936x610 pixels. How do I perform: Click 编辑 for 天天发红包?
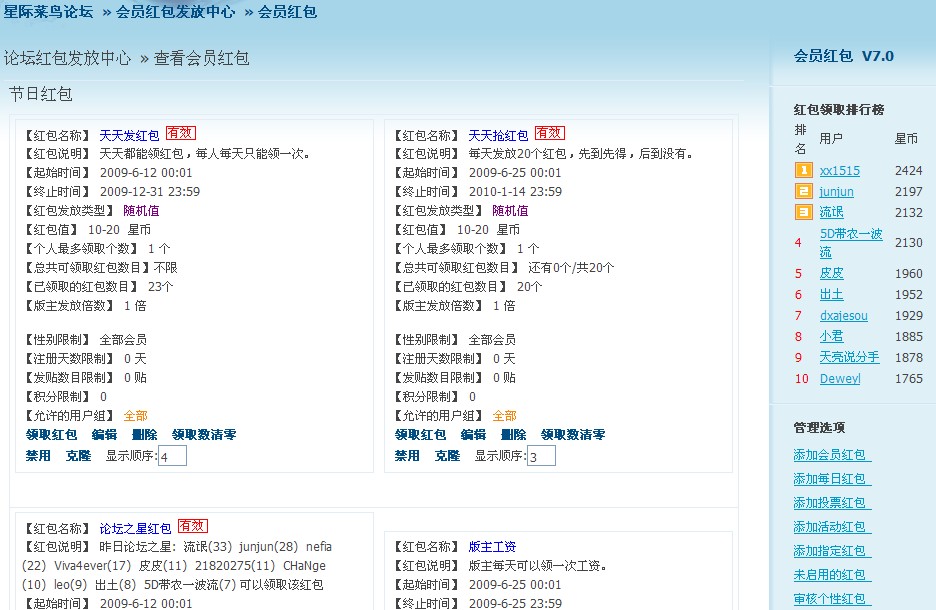tap(104, 435)
